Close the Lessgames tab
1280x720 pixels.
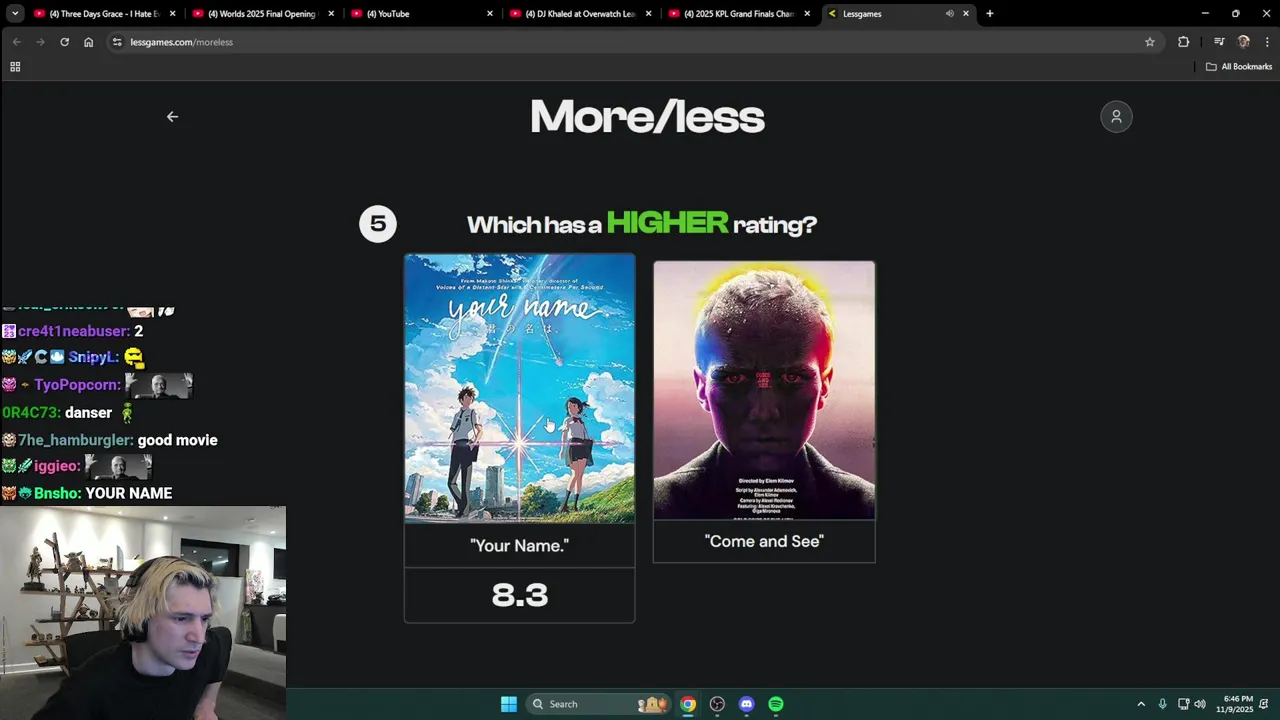click(x=966, y=14)
